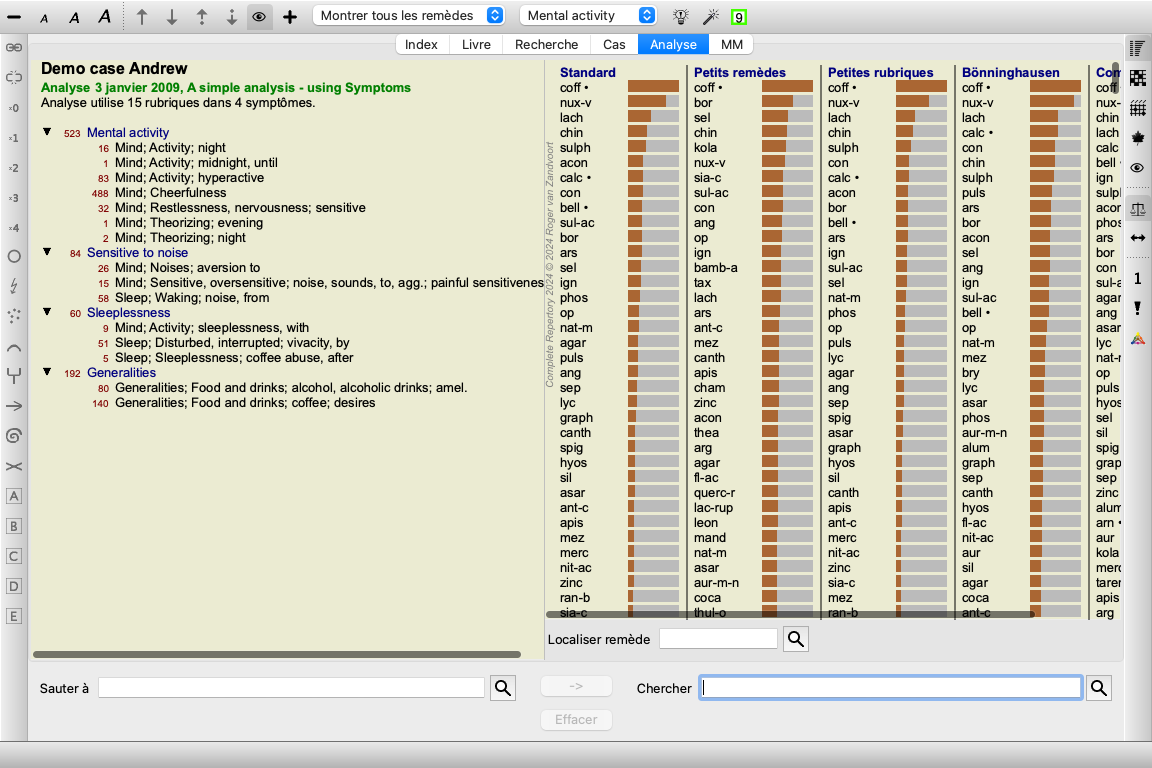Click the lightning bolt icon in left sidebar
This screenshot has width=1152, height=768.
(x=14, y=286)
